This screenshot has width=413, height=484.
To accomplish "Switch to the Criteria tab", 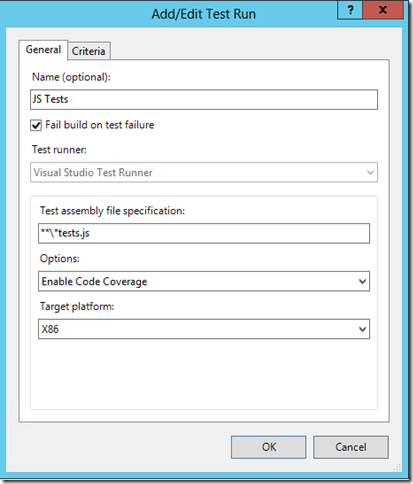I will coord(89,51).
